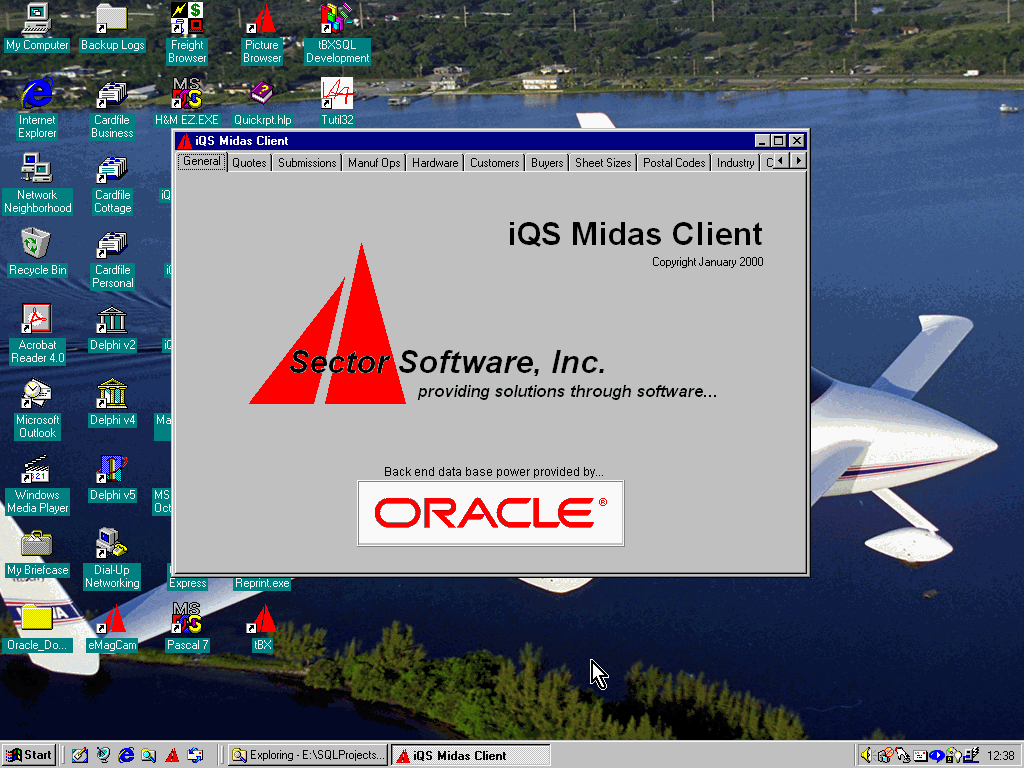Launch Internet Explorer from the quick launch bar
This screenshot has width=1024, height=768.
point(126,756)
